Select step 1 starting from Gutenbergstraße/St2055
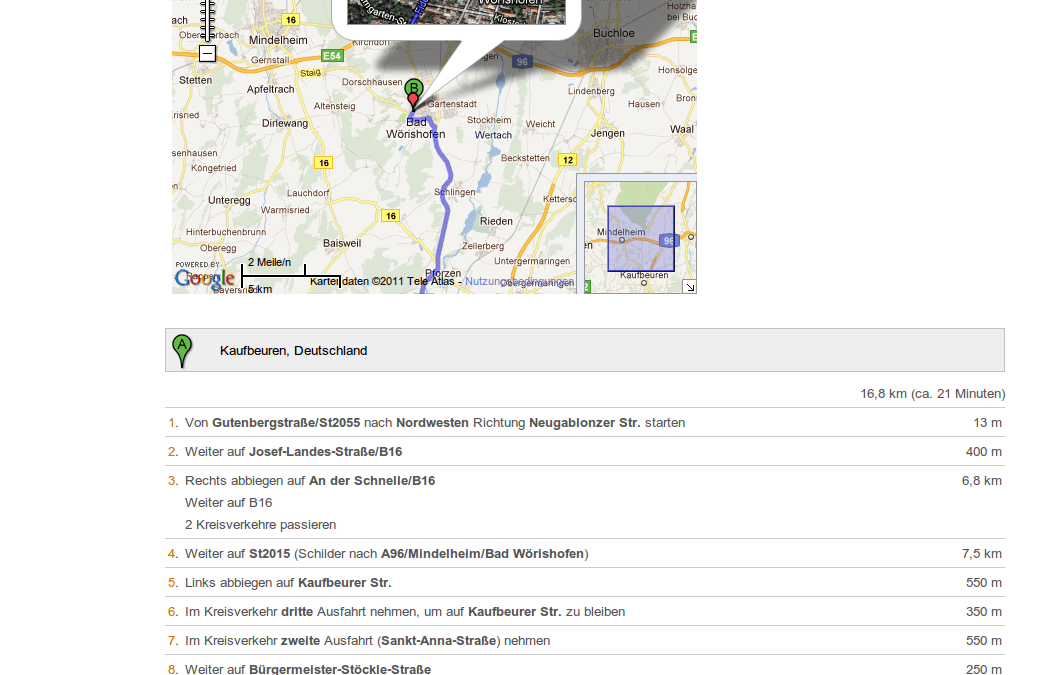The width and height of the screenshot is (1050, 675). (x=585, y=423)
